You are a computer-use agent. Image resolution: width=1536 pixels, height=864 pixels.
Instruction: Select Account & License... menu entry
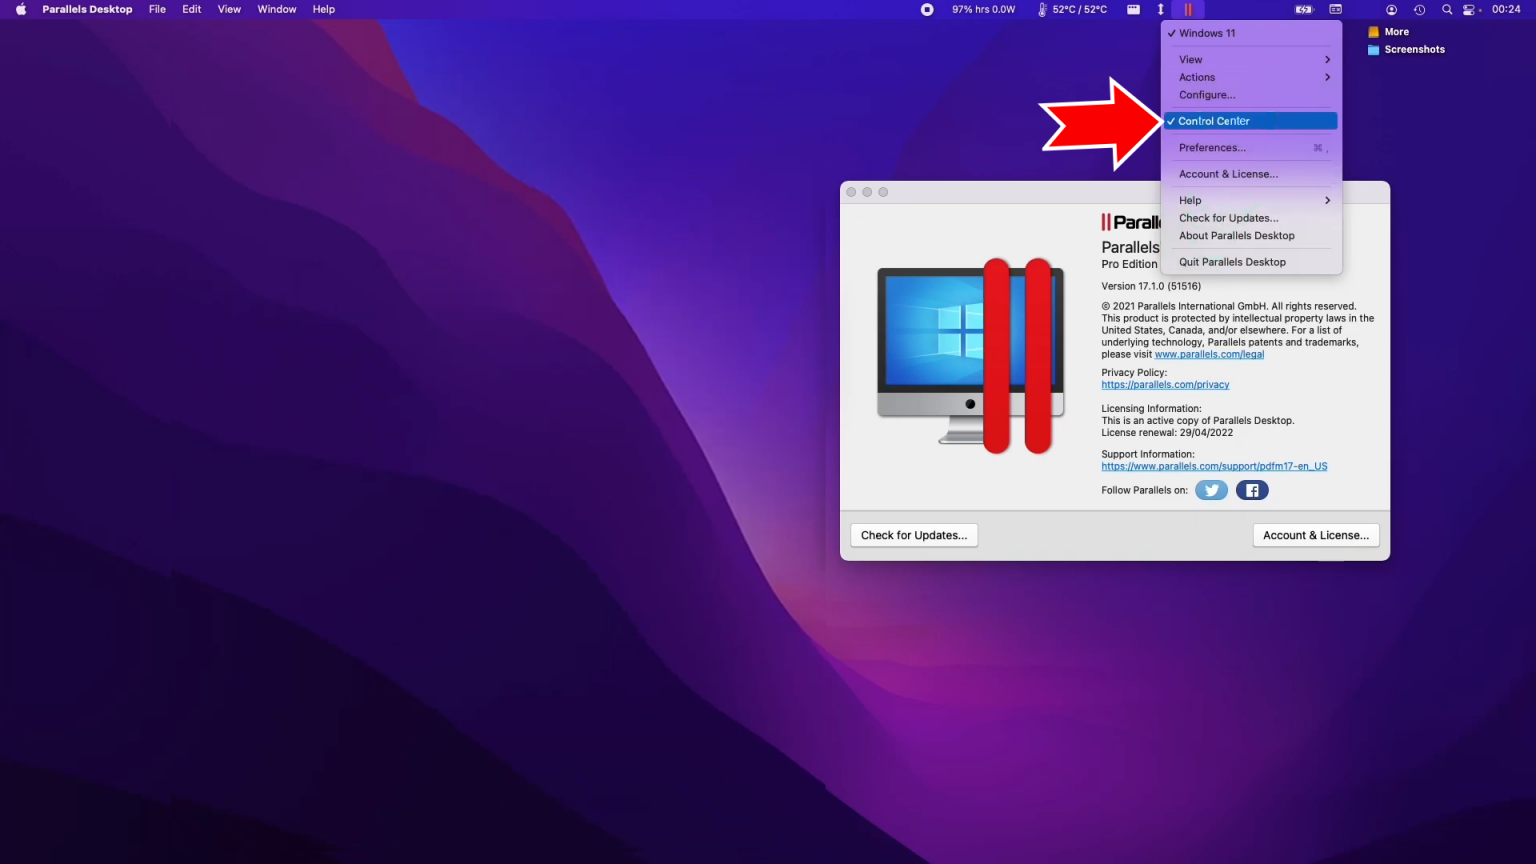click(x=1251, y=174)
